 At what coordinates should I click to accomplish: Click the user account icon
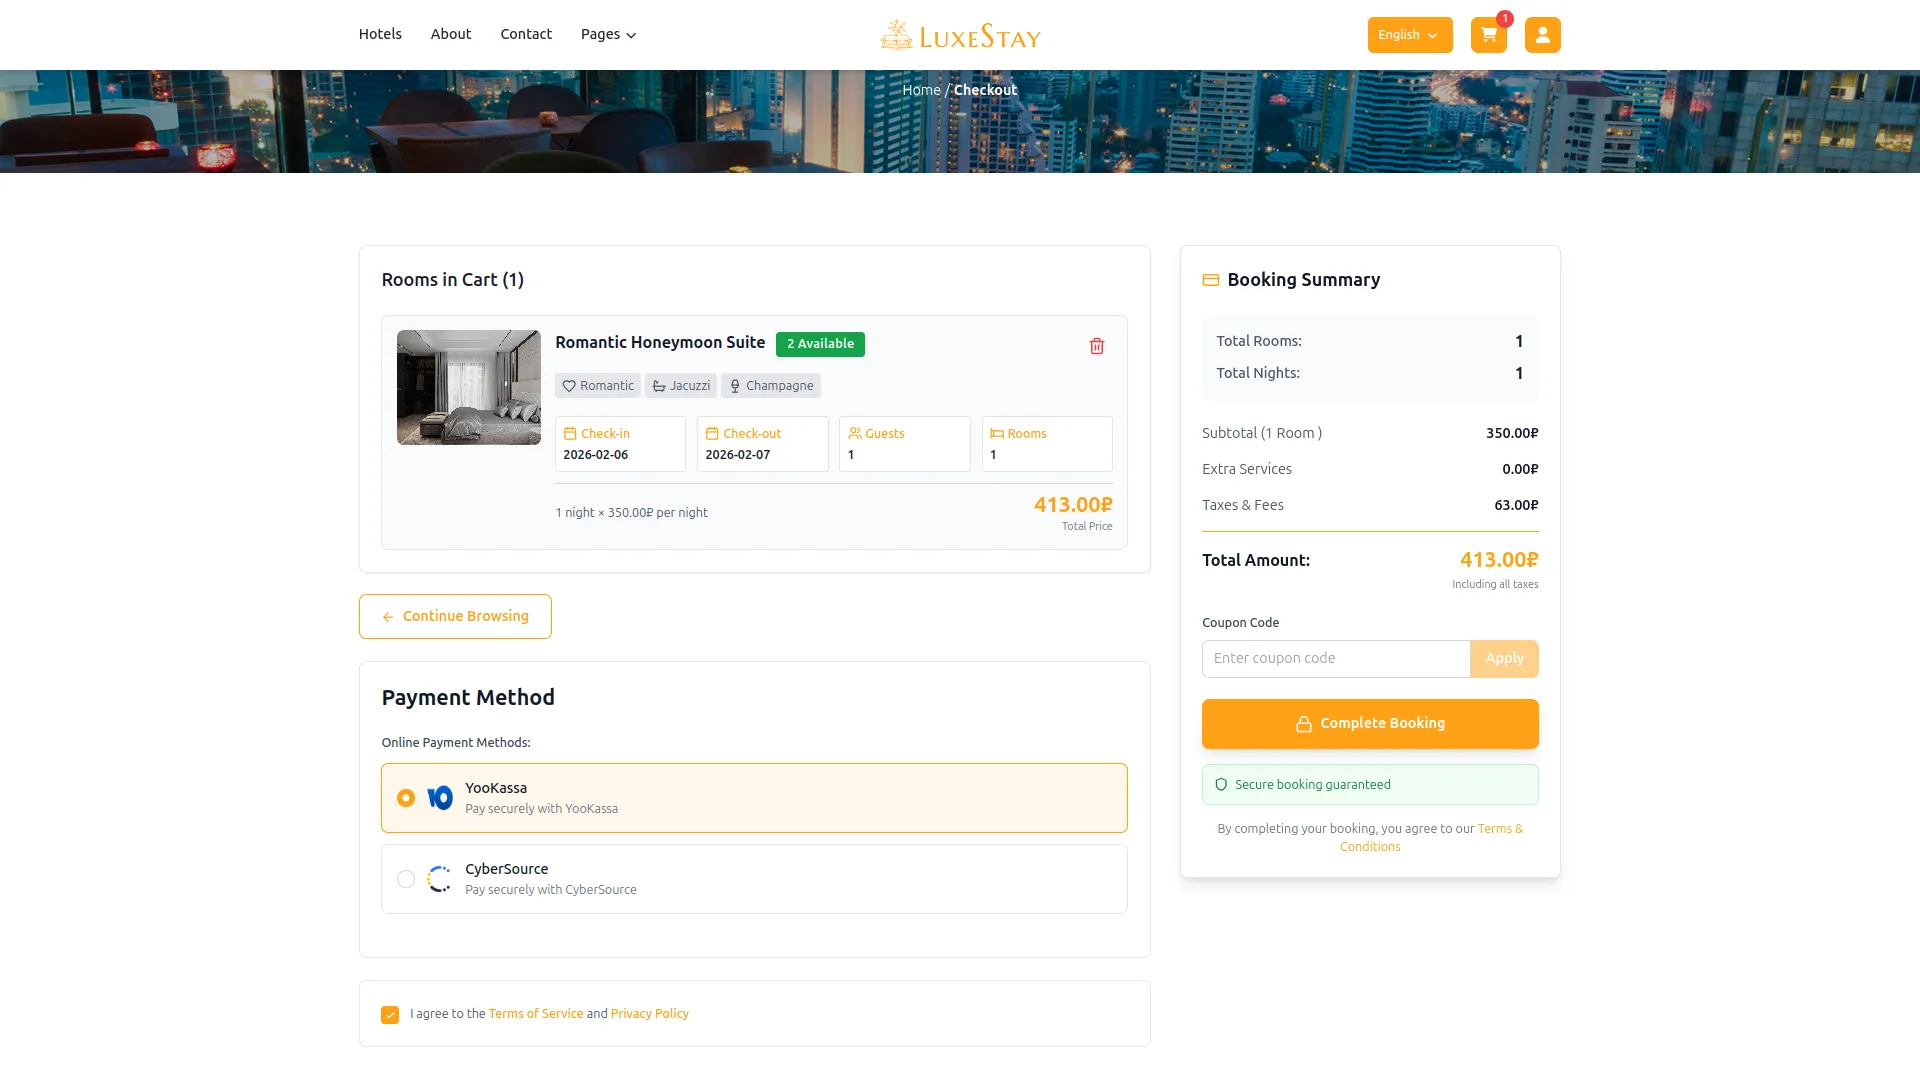pos(1542,35)
